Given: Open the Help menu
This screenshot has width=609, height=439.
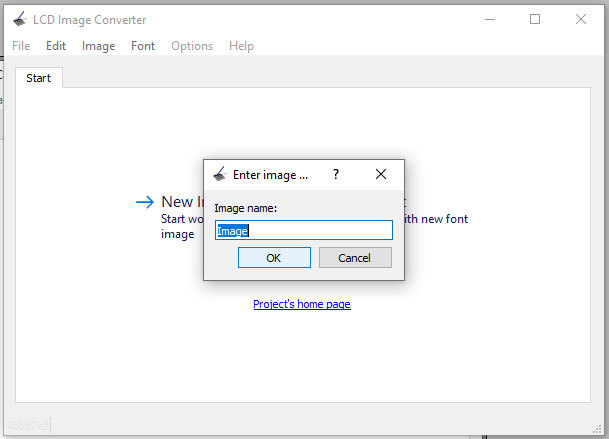Looking at the screenshot, I should click(x=241, y=46).
